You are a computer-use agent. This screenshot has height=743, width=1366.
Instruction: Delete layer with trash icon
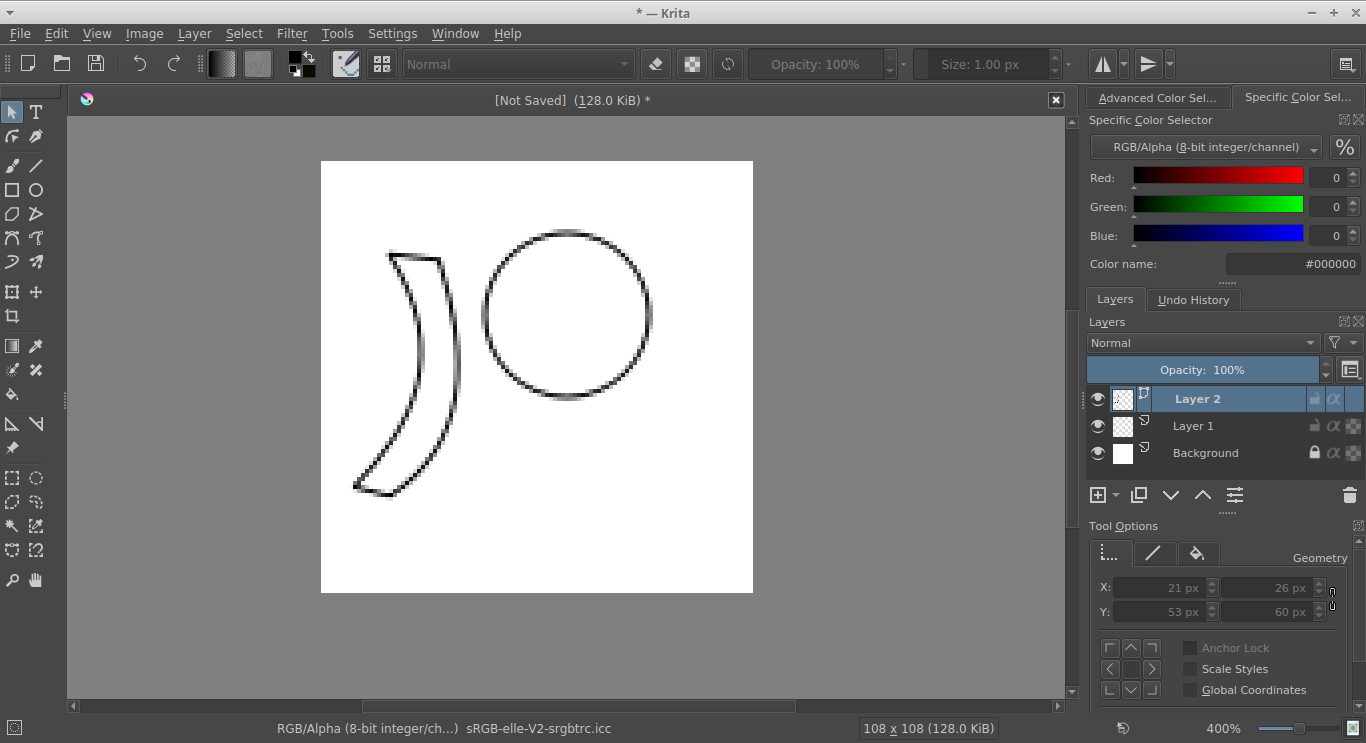click(x=1350, y=495)
